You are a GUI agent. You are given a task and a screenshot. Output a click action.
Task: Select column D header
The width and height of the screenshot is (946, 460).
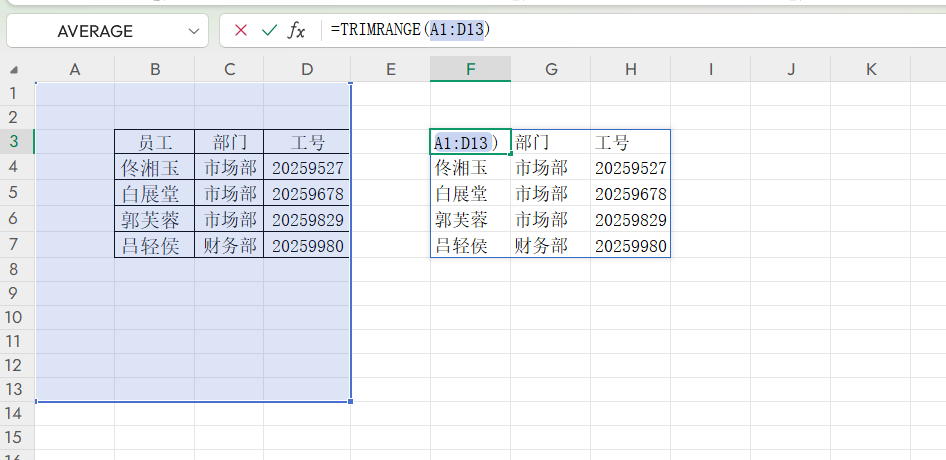point(307,69)
